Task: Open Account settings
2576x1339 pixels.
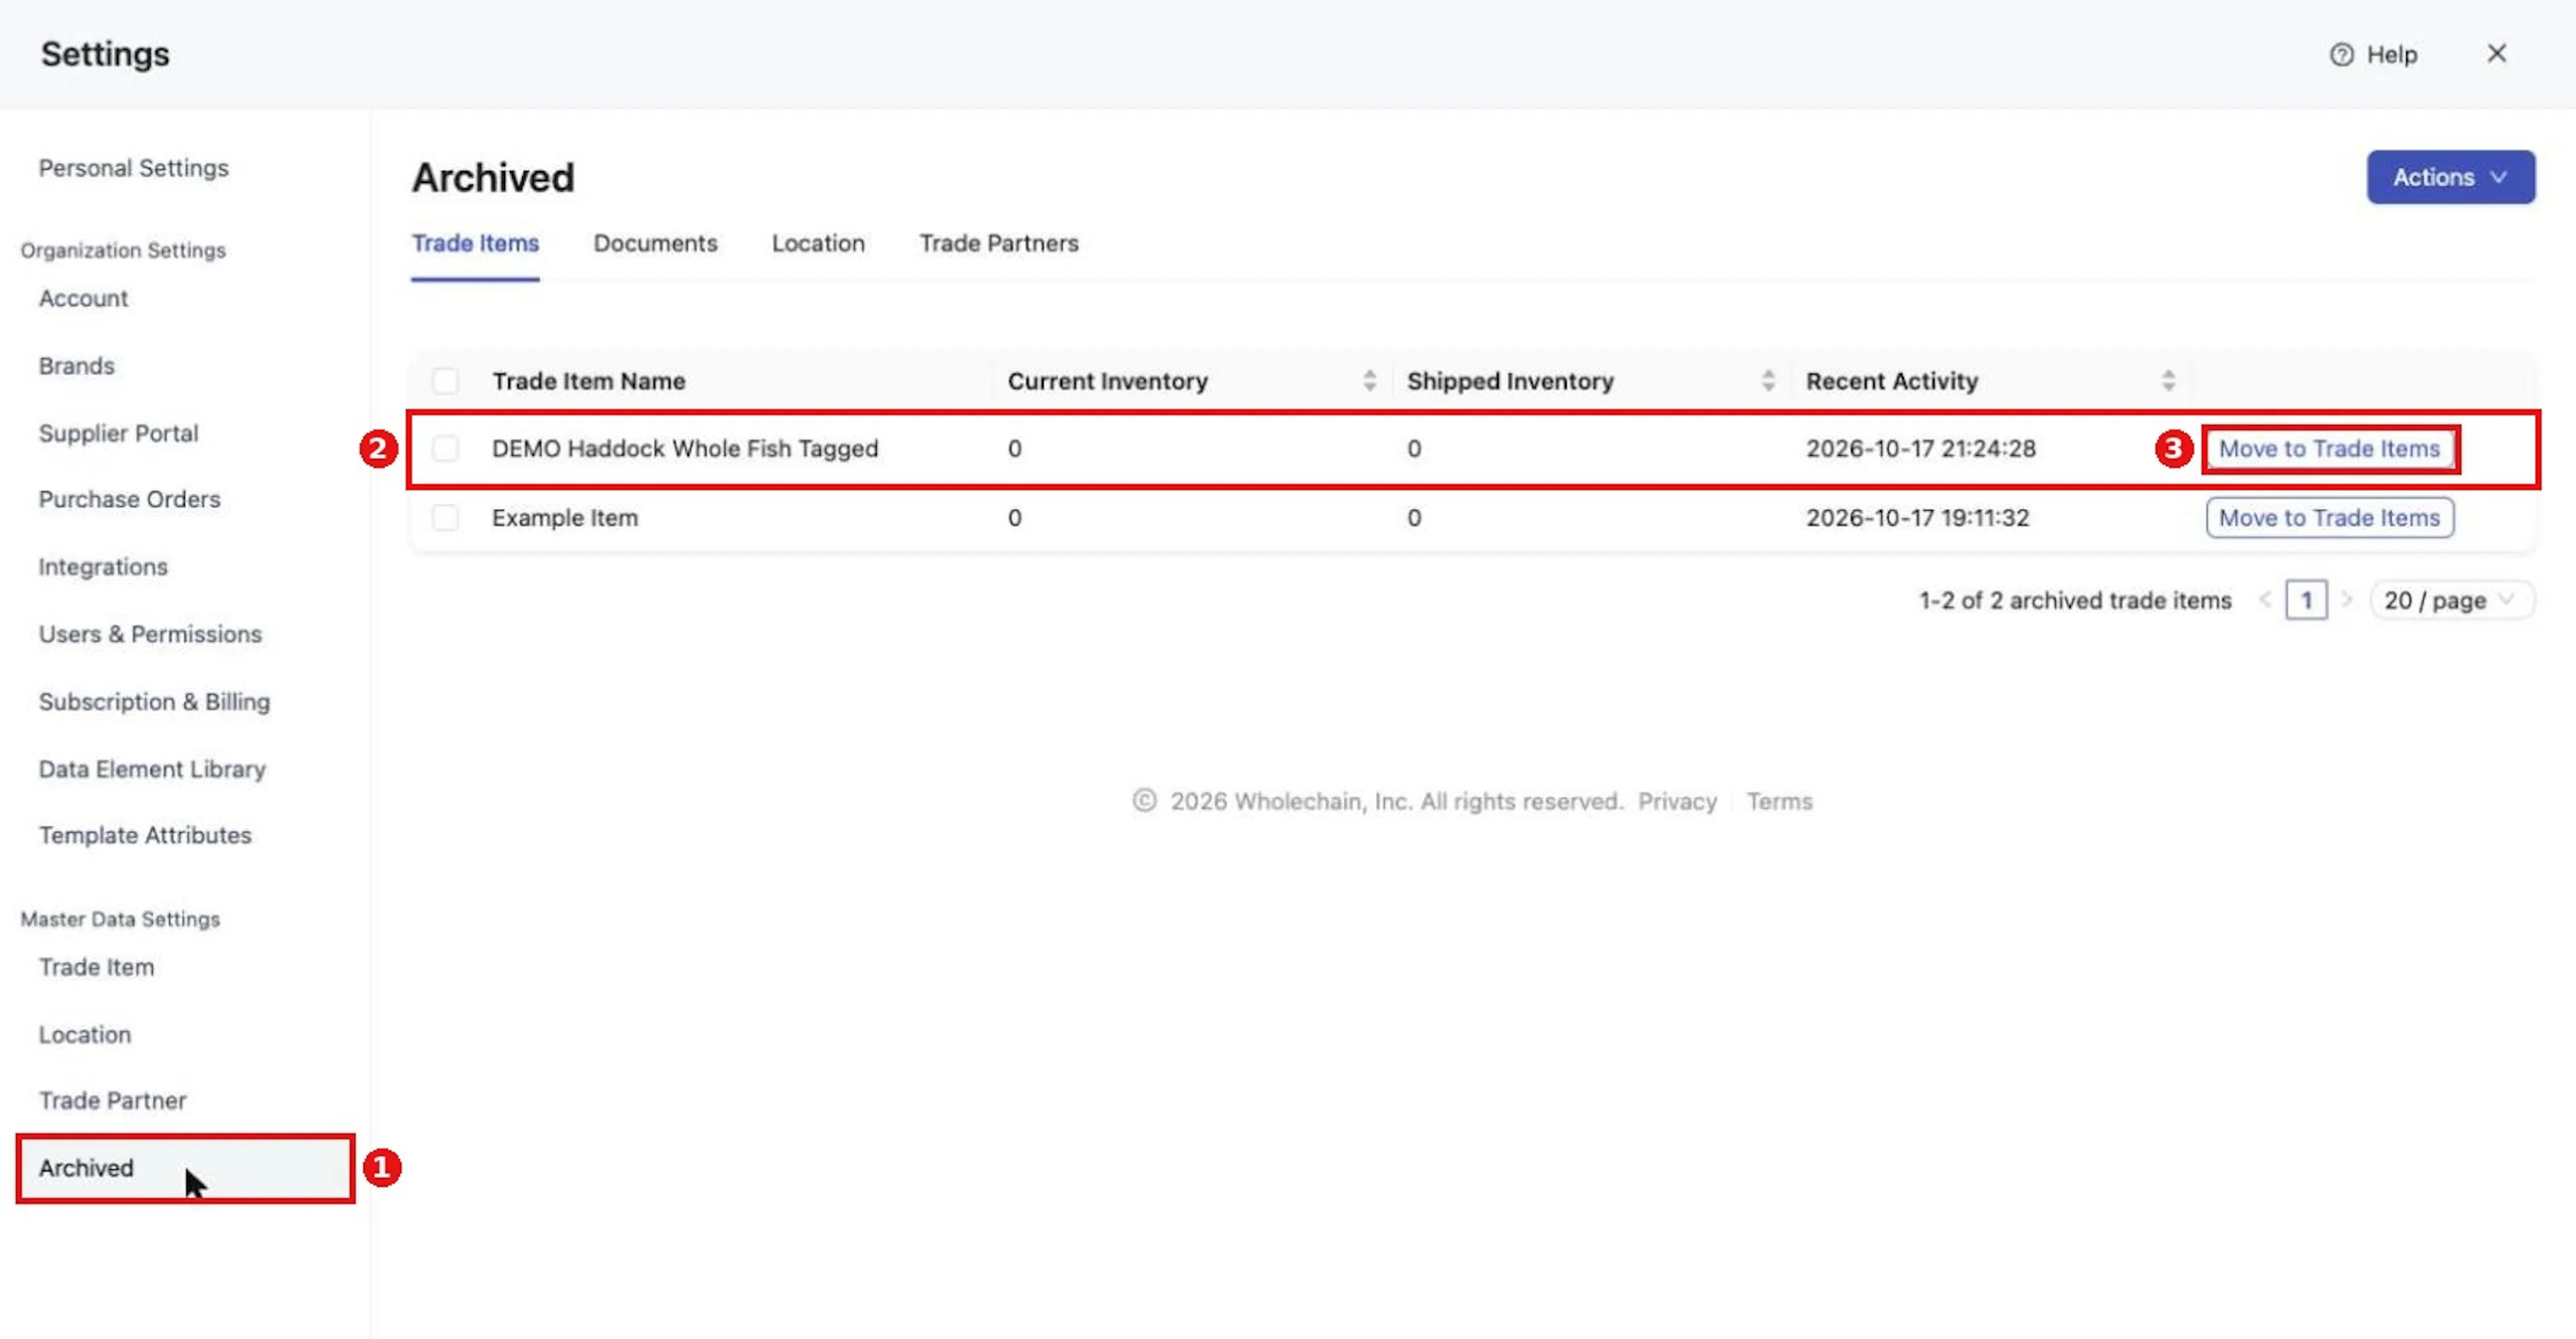Action: 83,298
